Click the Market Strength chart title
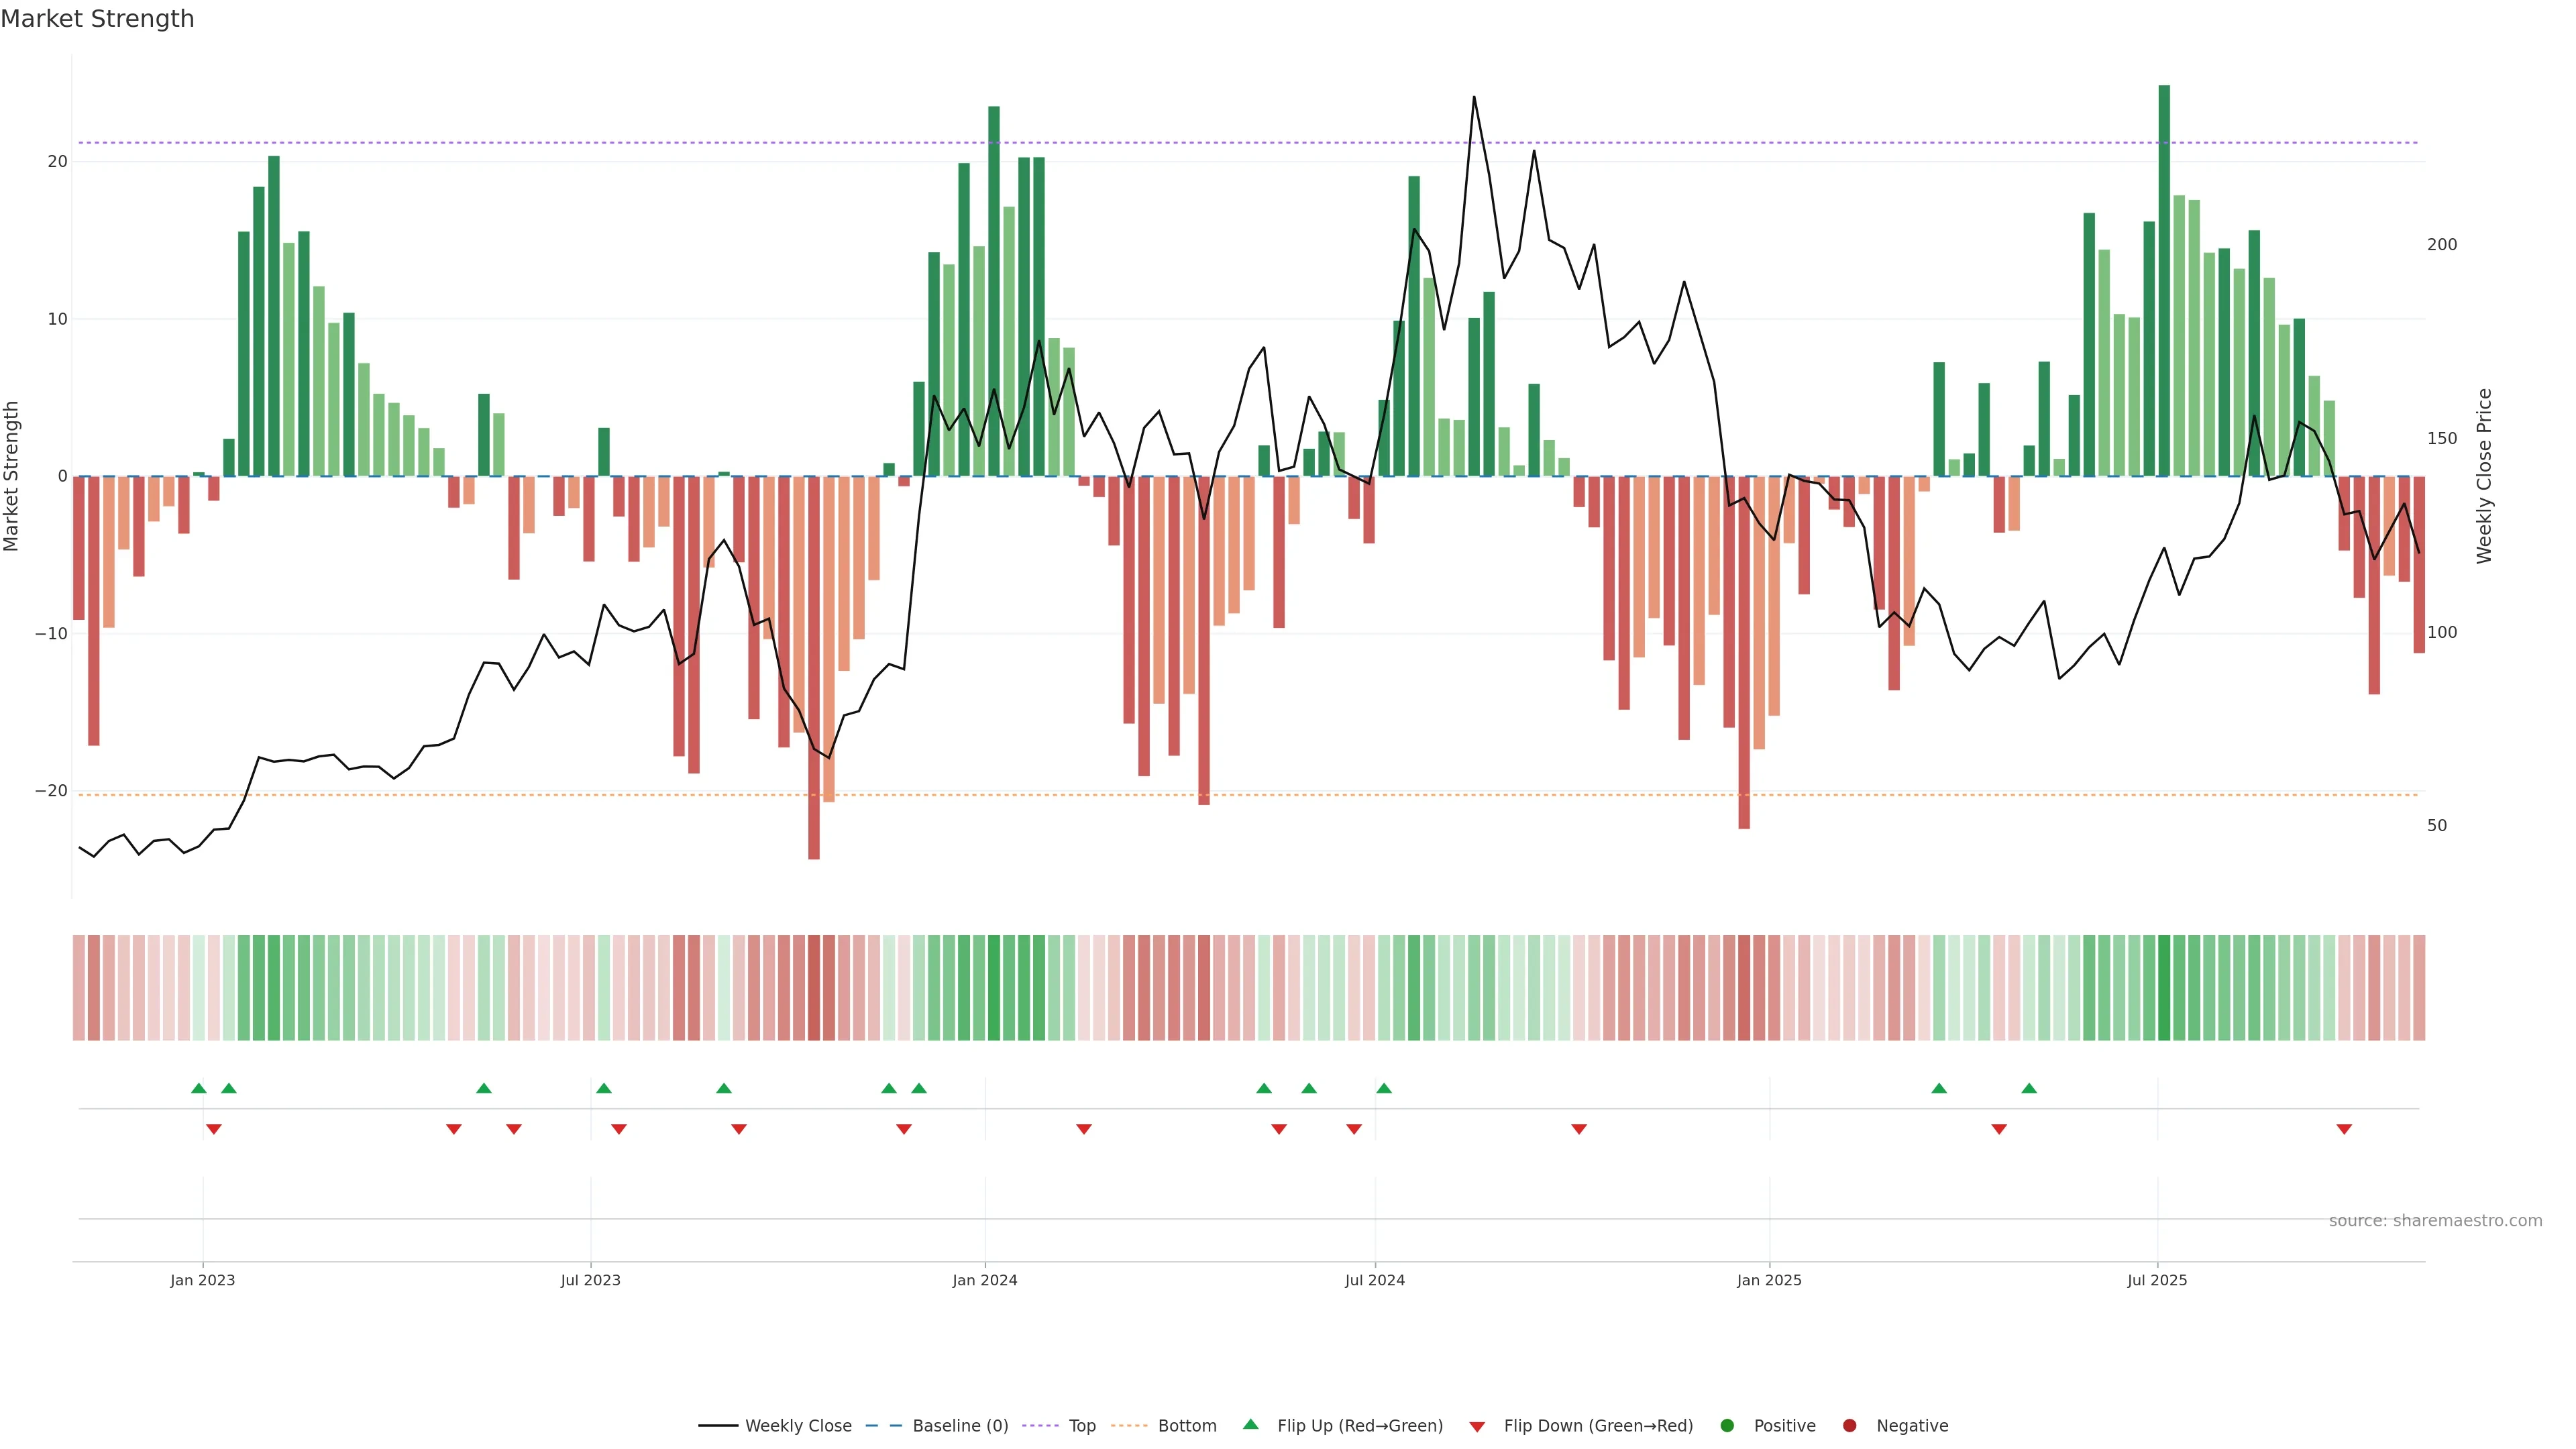The height and width of the screenshot is (1449, 2576). 97,19
